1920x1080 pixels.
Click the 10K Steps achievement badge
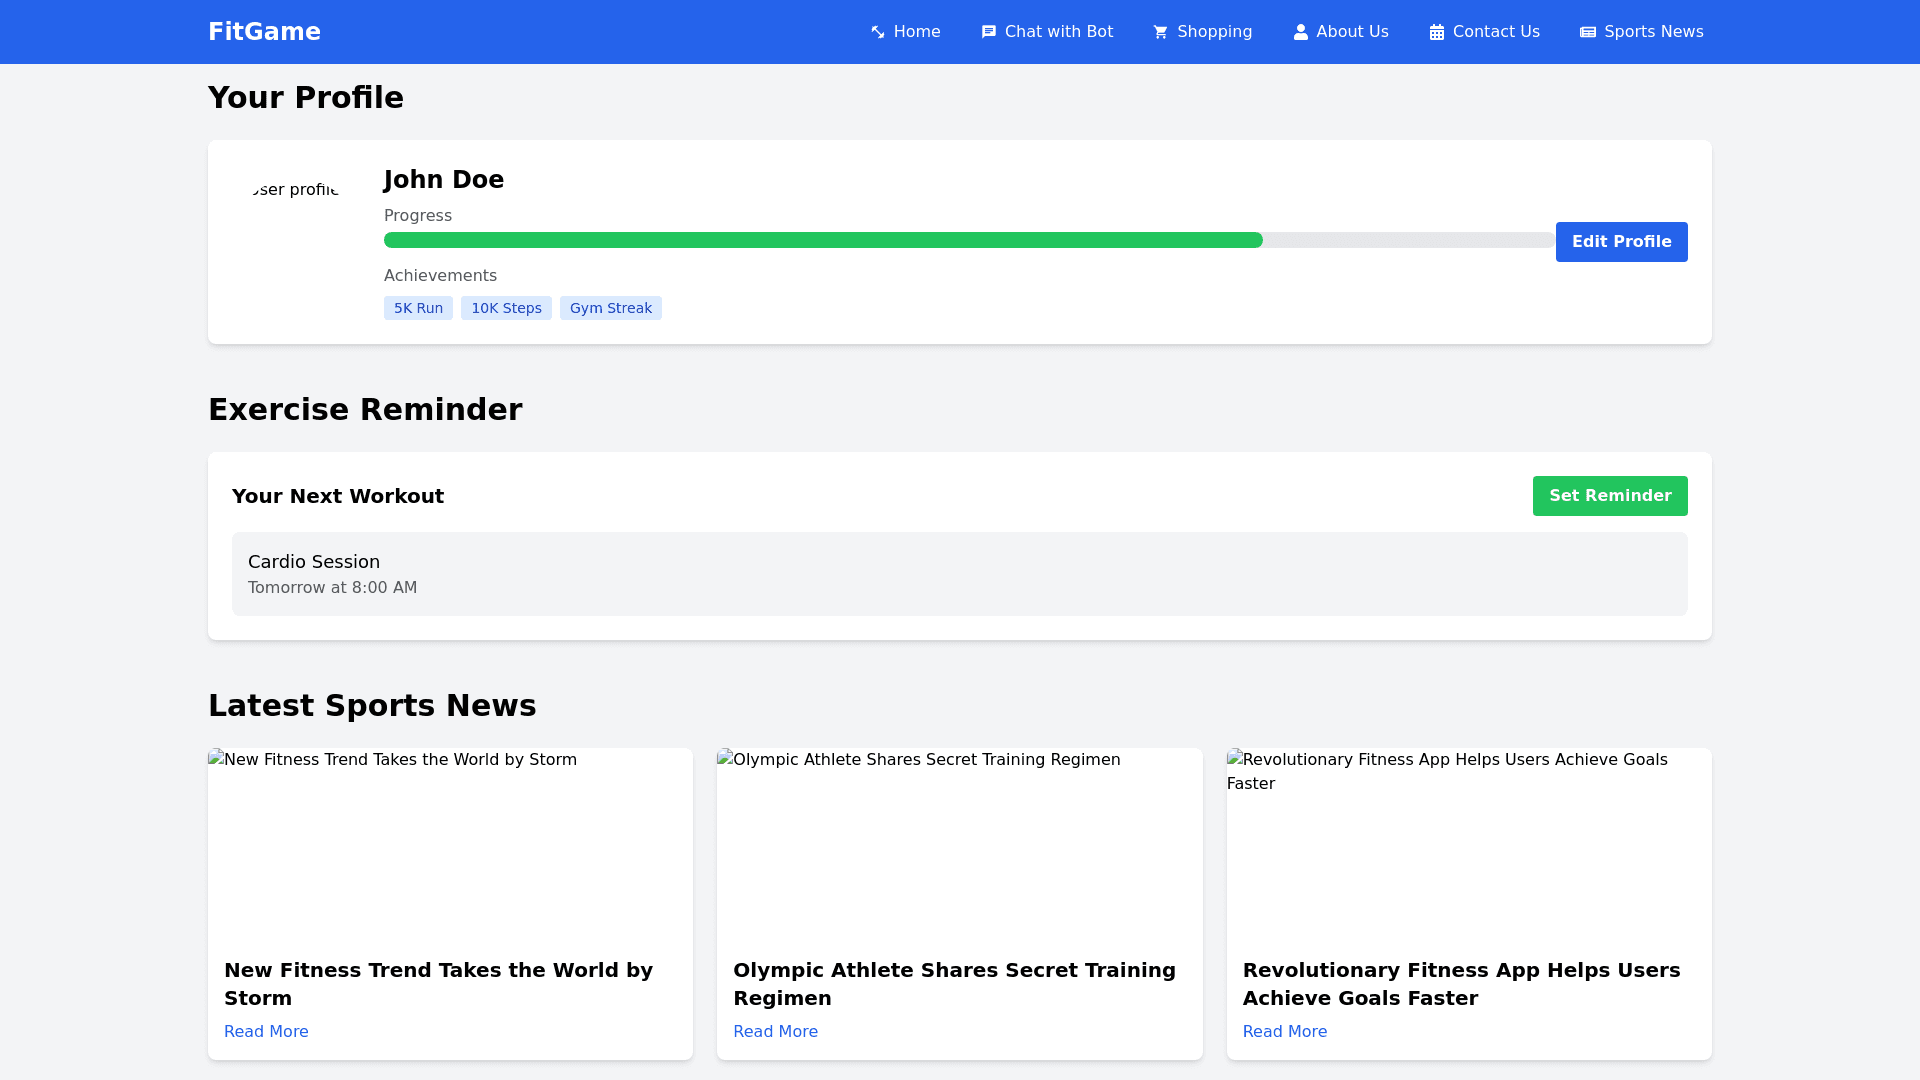click(x=506, y=308)
